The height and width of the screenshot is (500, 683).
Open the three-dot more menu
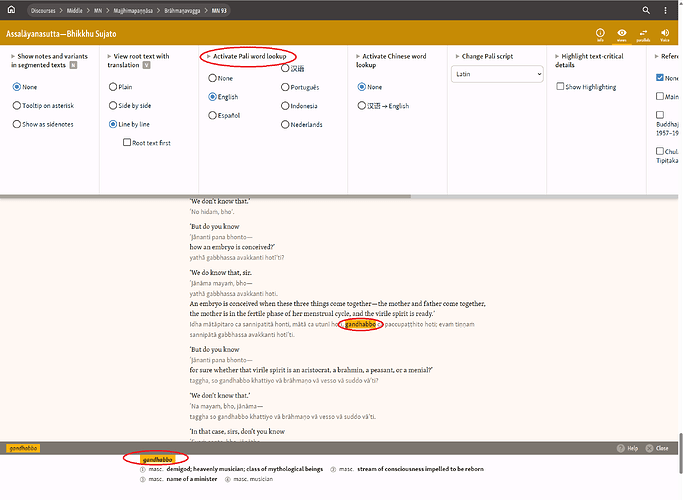(x=665, y=10)
